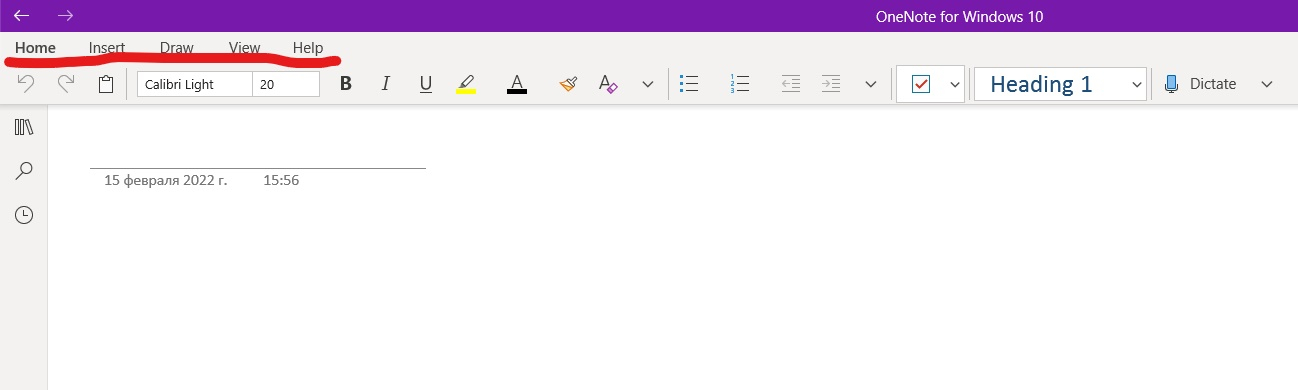Open the Home tab

point(35,48)
